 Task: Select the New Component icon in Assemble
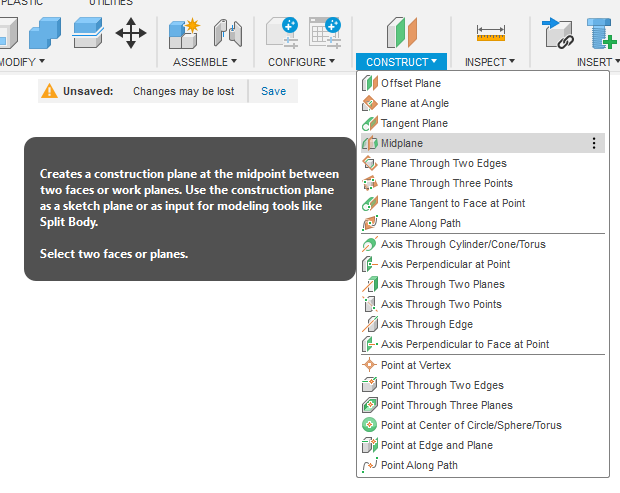point(184,32)
